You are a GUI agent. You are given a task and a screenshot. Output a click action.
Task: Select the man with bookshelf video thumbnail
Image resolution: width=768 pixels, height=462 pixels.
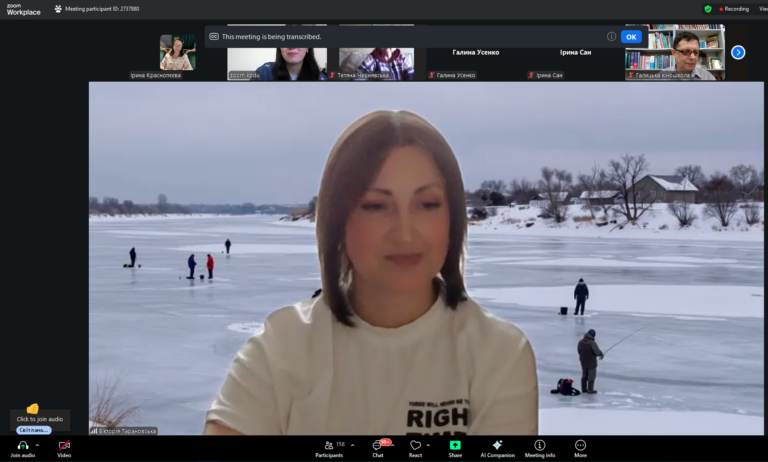point(675,52)
